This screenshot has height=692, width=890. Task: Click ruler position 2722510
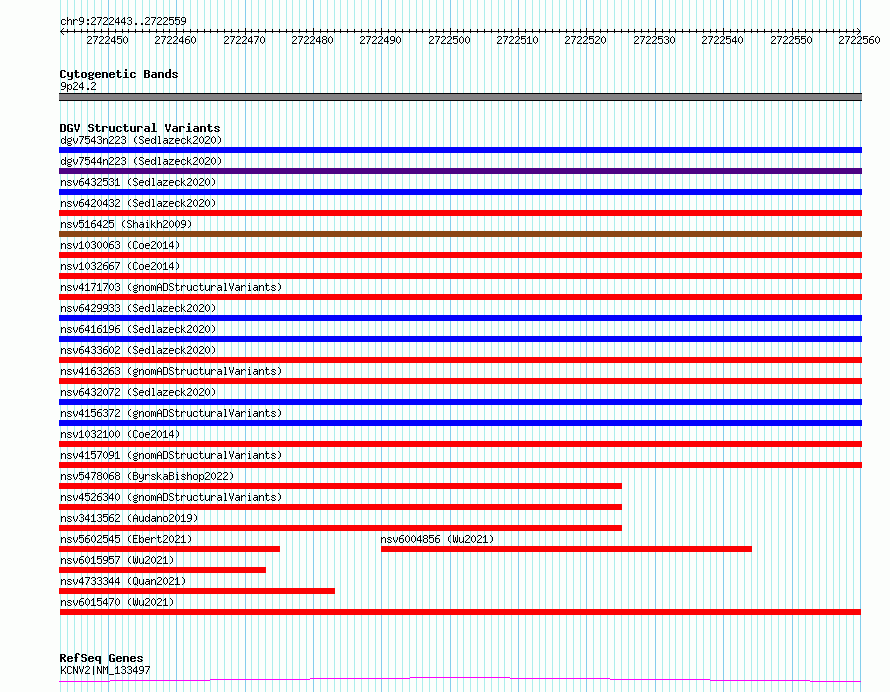517,40
